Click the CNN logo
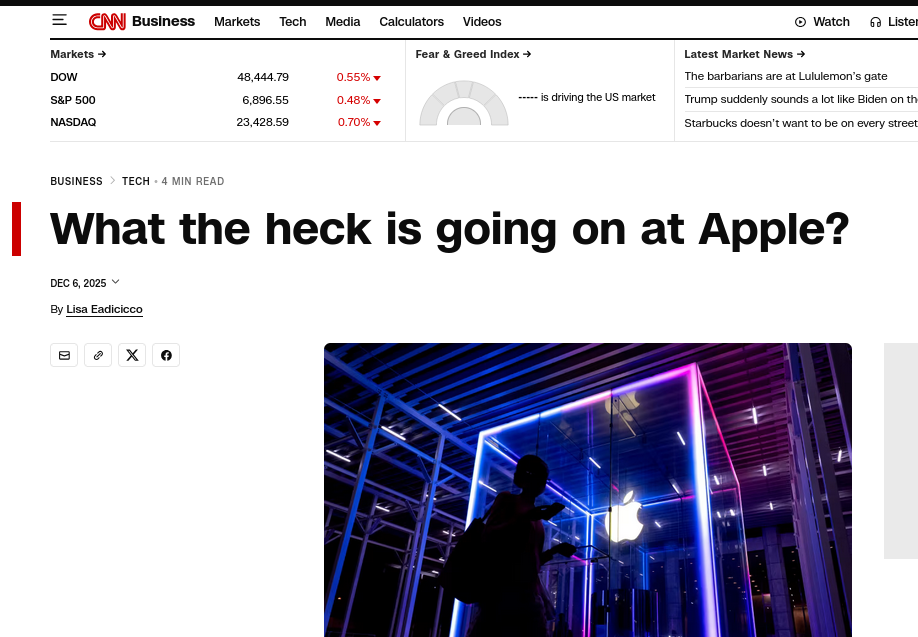Image resolution: width=918 pixels, height=637 pixels. pos(107,21)
